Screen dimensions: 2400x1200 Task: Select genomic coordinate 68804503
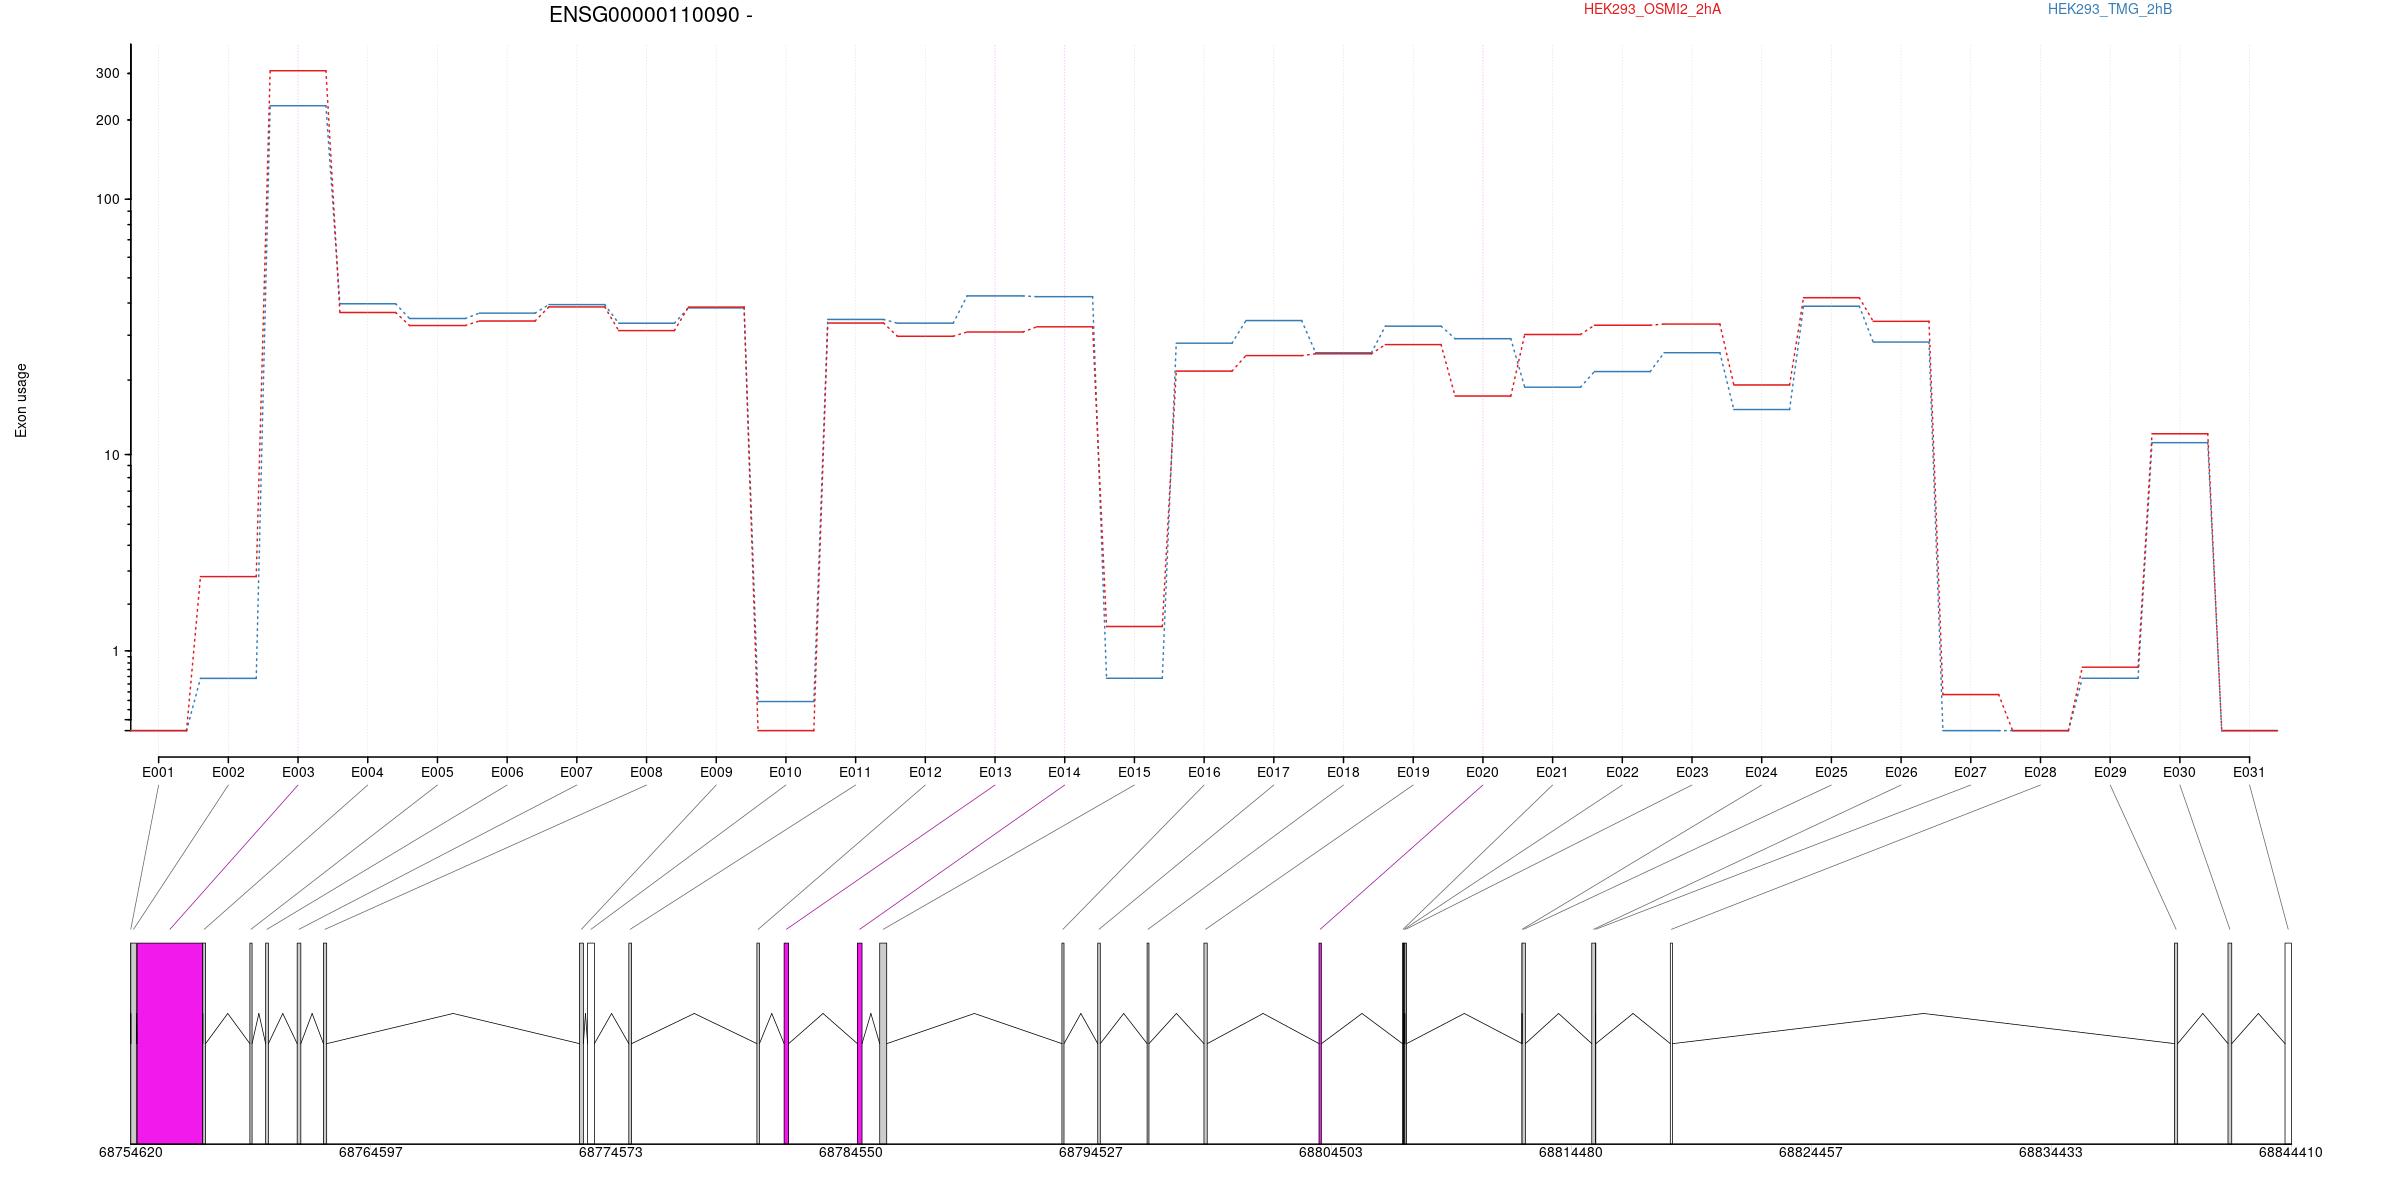click(x=1330, y=1152)
